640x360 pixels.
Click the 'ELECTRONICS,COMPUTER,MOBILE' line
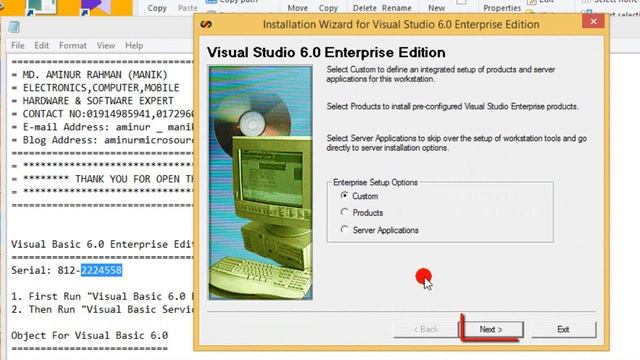101,88
